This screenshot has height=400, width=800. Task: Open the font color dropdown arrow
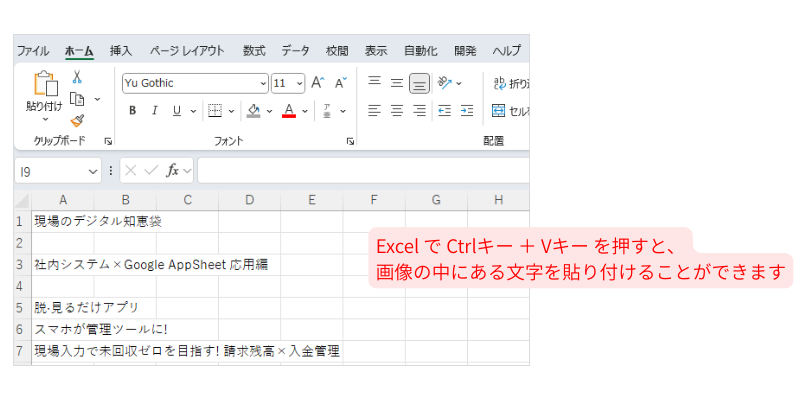(x=305, y=111)
